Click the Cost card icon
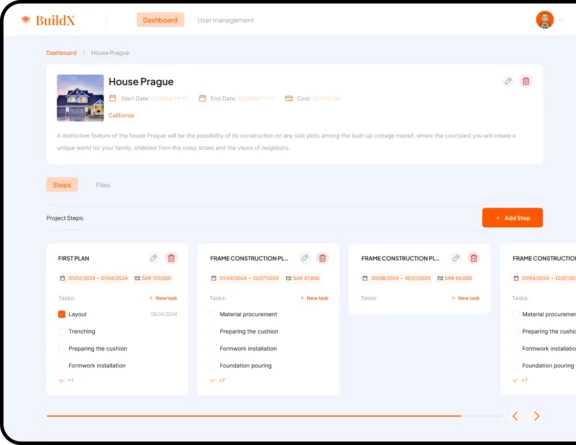The image size is (576, 445). 289,98
